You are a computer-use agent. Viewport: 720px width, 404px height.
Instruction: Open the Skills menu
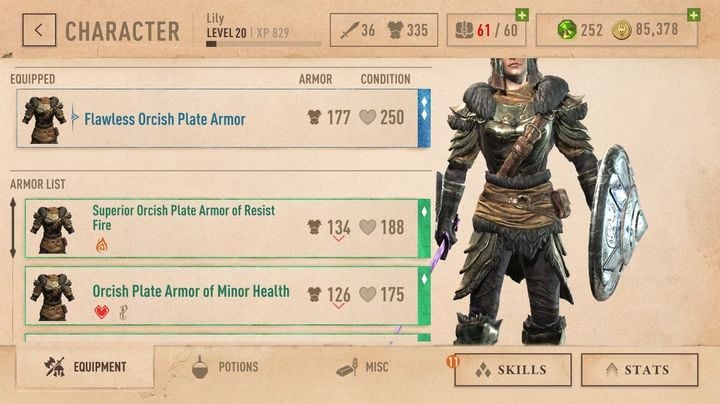513,370
